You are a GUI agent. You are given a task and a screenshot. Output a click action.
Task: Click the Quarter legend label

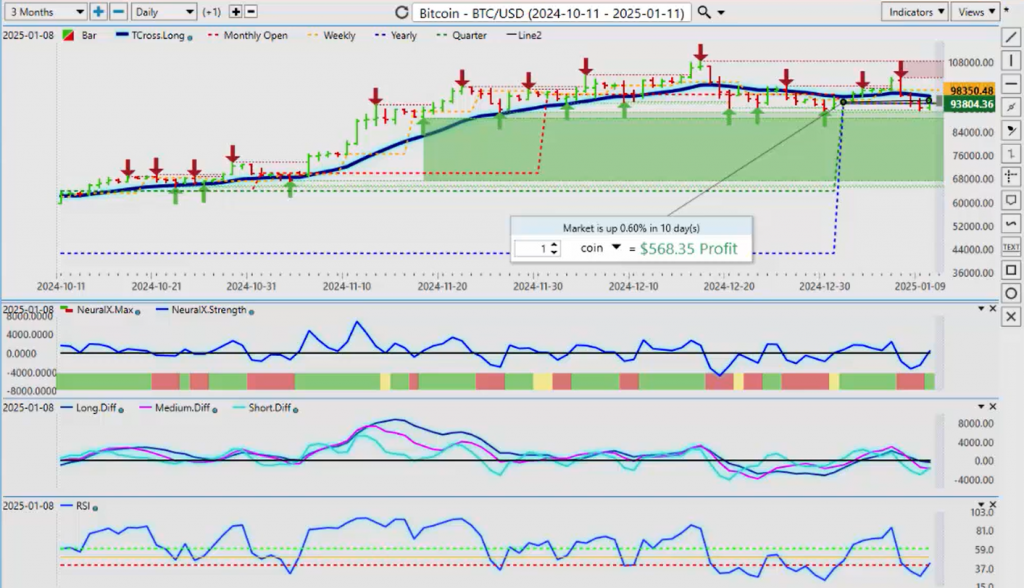[469, 35]
